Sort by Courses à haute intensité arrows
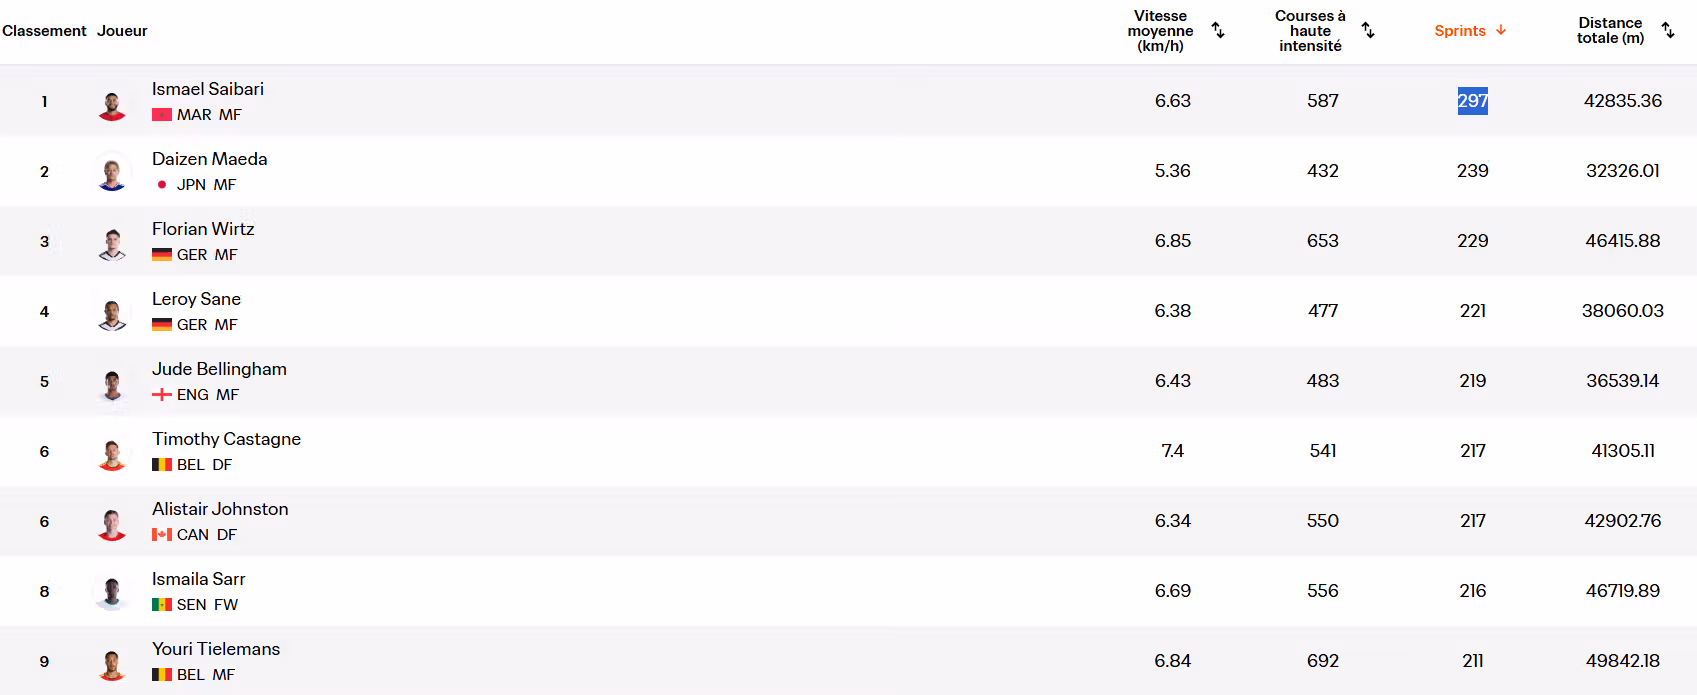This screenshot has width=1697, height=695. coord(1368,30)
